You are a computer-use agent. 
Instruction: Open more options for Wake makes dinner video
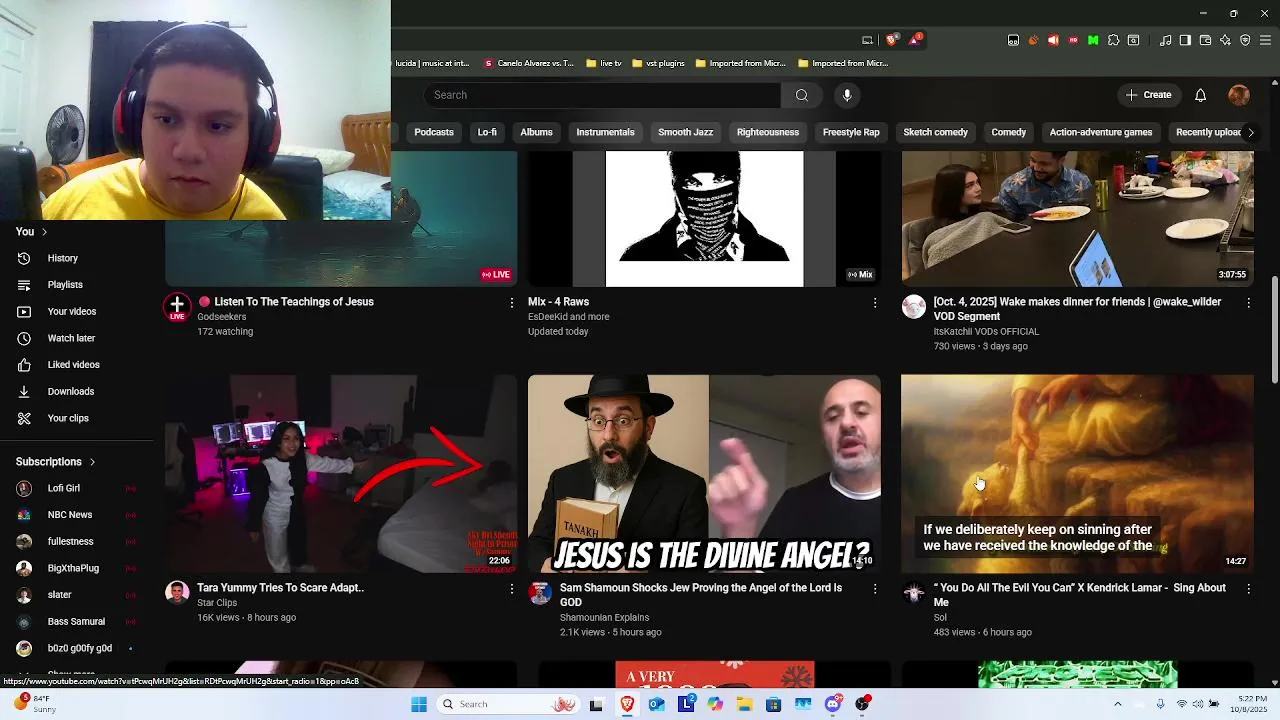point(1248,302)
